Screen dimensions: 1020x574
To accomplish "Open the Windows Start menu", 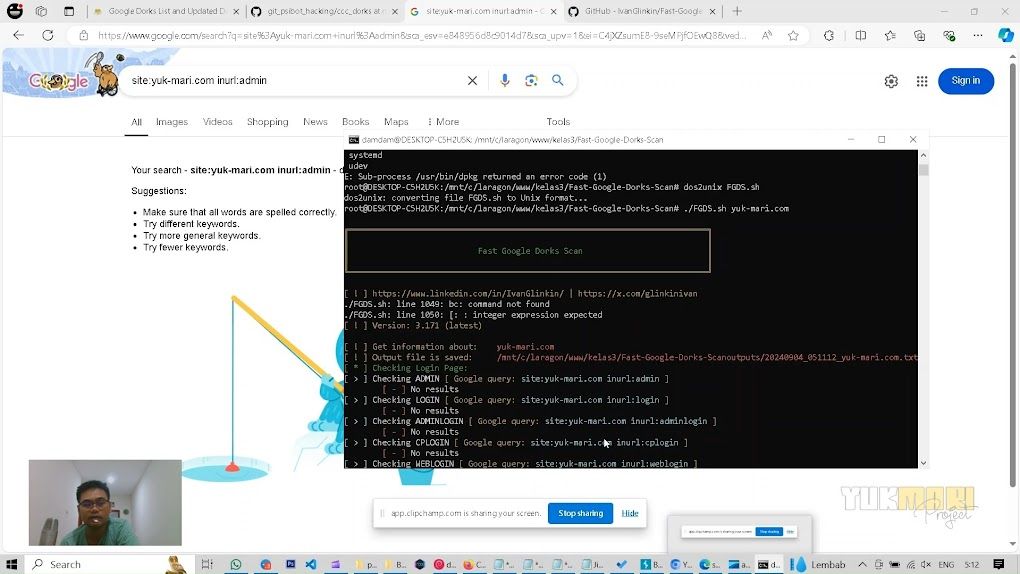I will coord(11,564).
